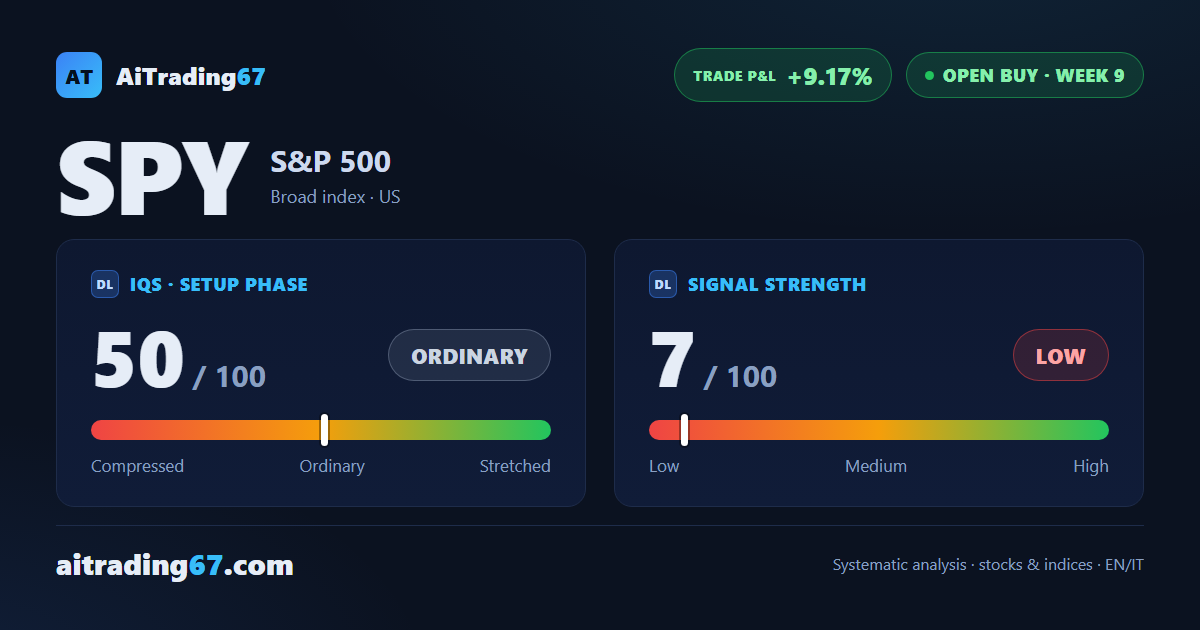The width and height of the screenshot is (1200, 630).
Task: Click the High label under signal bar
Action: (x=1091, y=466)
